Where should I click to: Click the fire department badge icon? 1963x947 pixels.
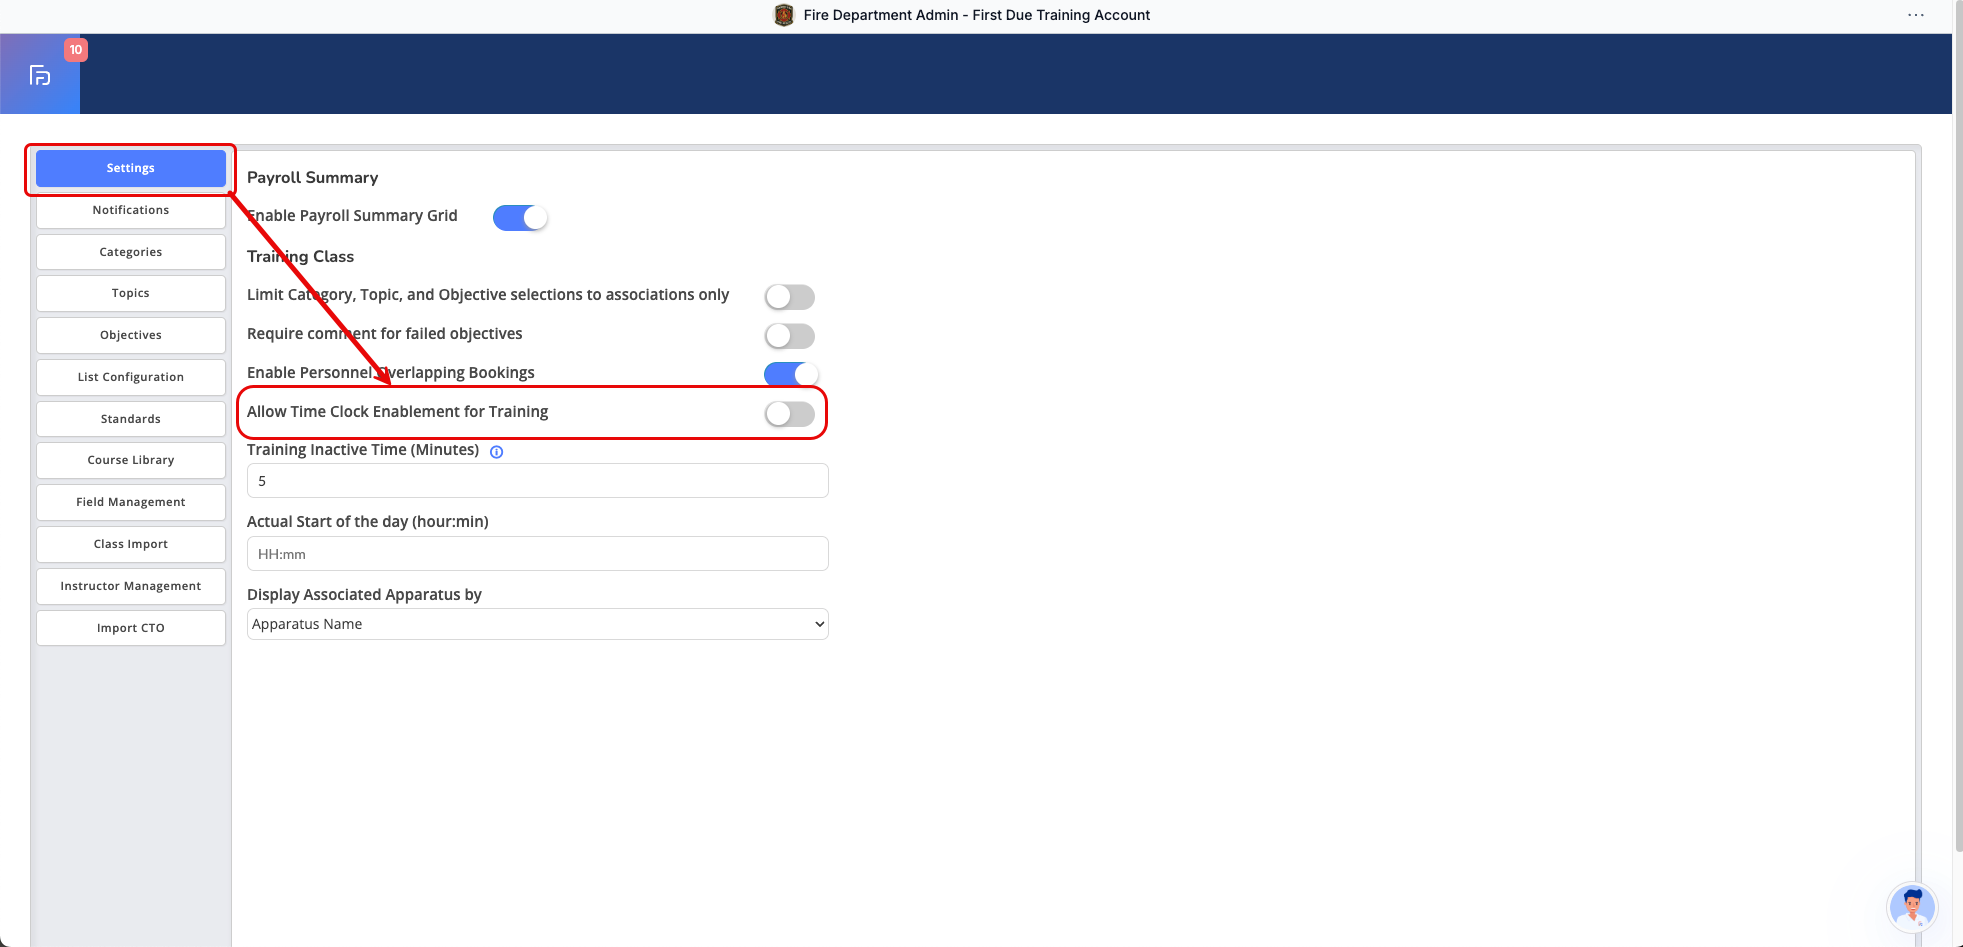784,15
